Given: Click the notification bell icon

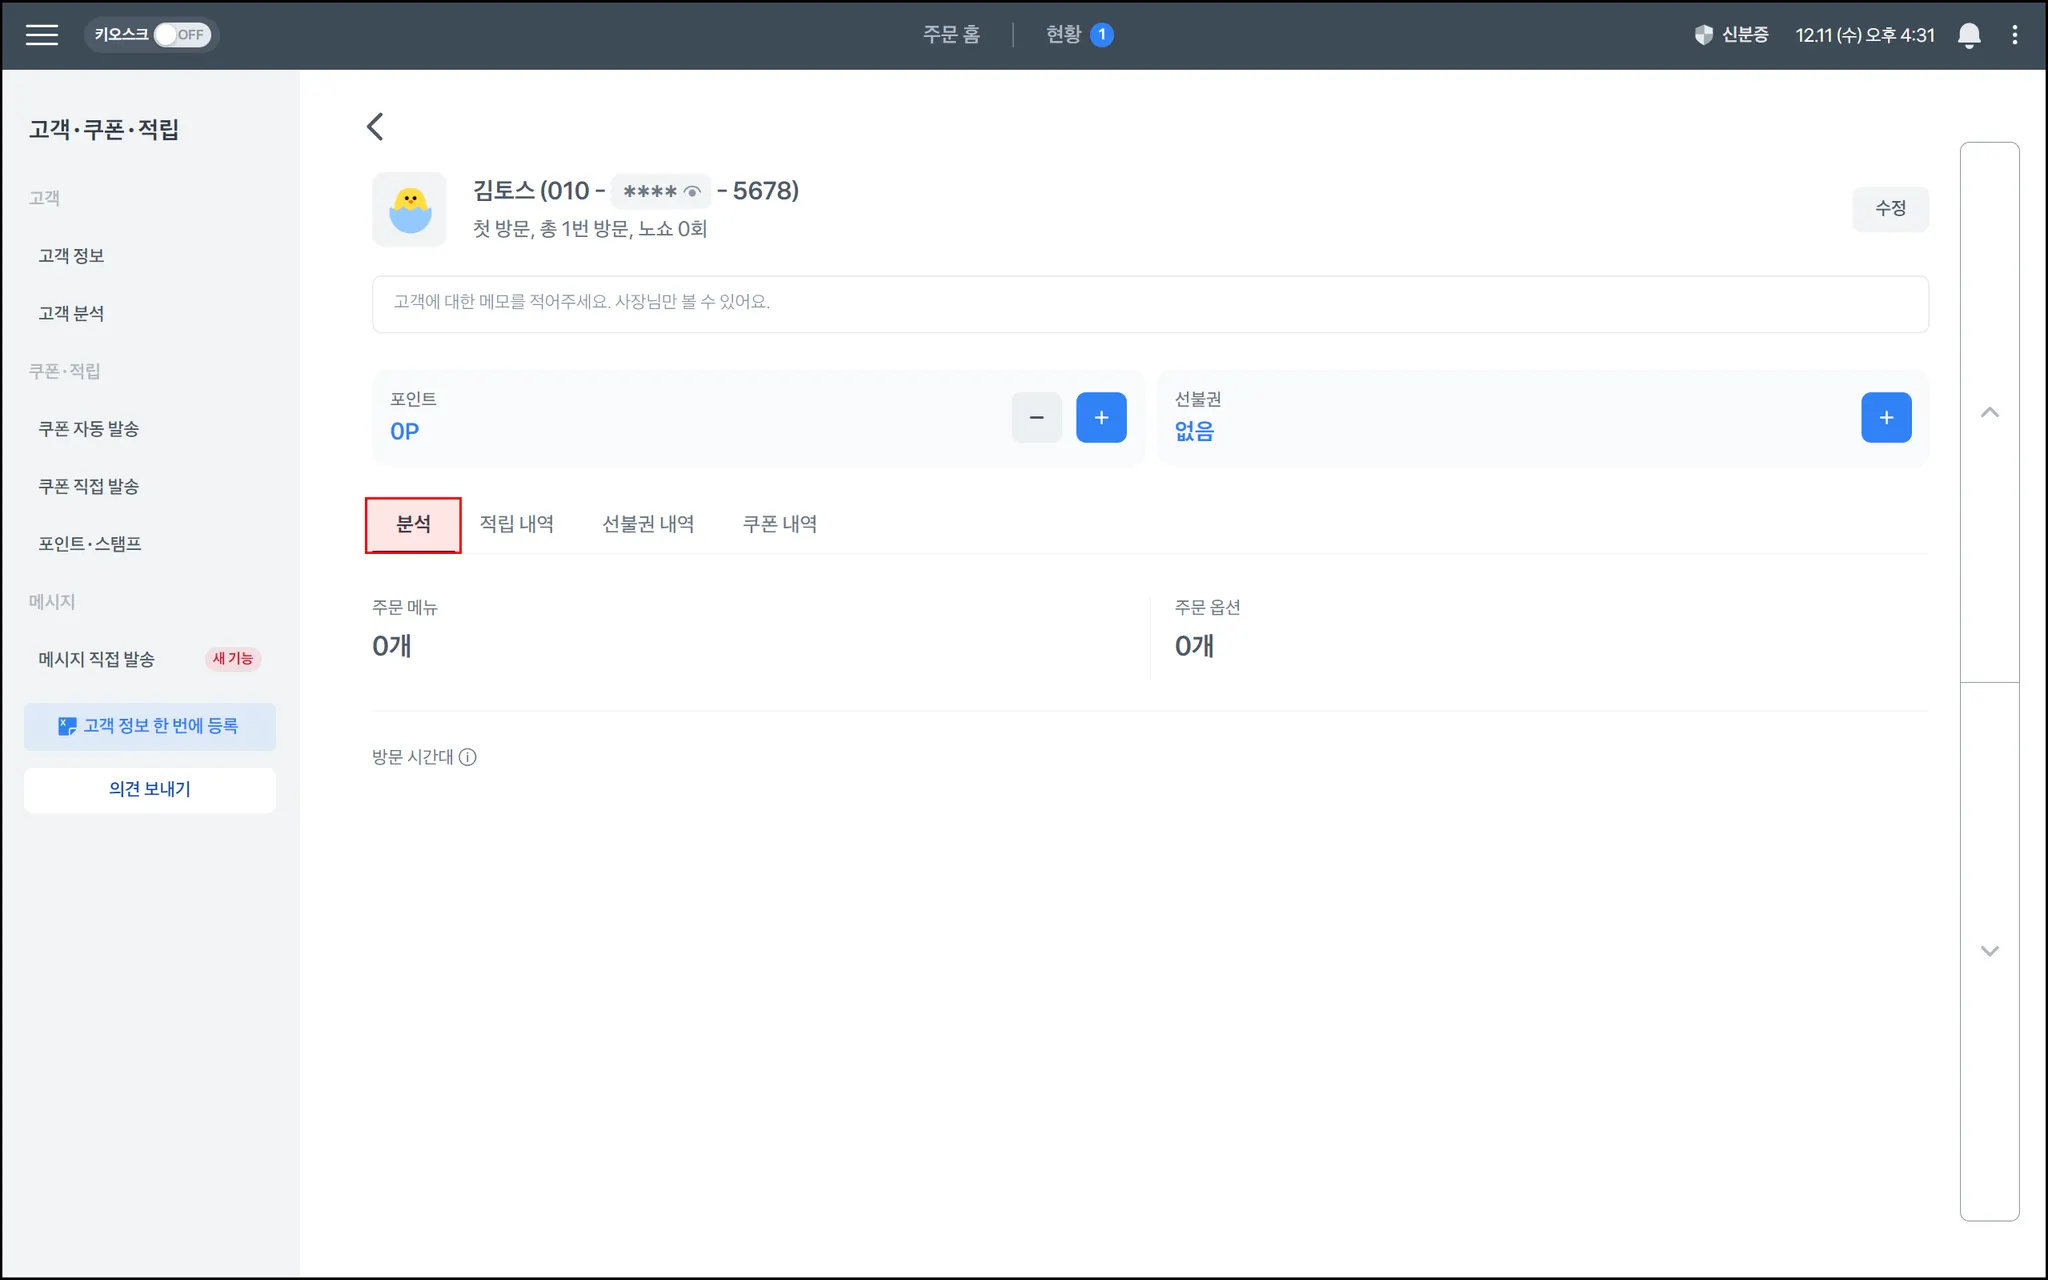Looking at the screenshot, I should [1968, 35].
